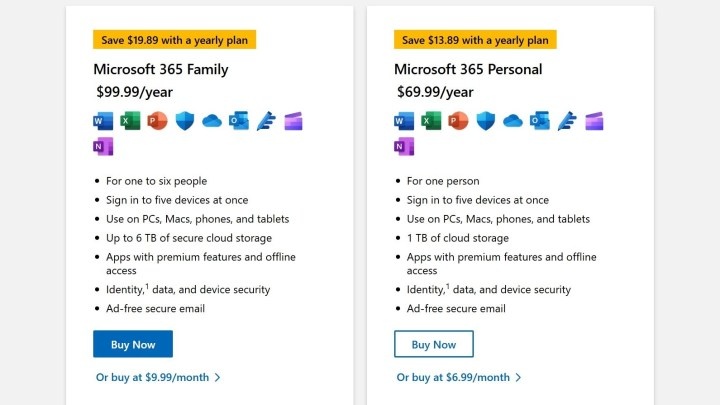The image size is (720, 405).
Task: Click the Microsoft Editor icon in the Personal plan
Action: [566, 122]
